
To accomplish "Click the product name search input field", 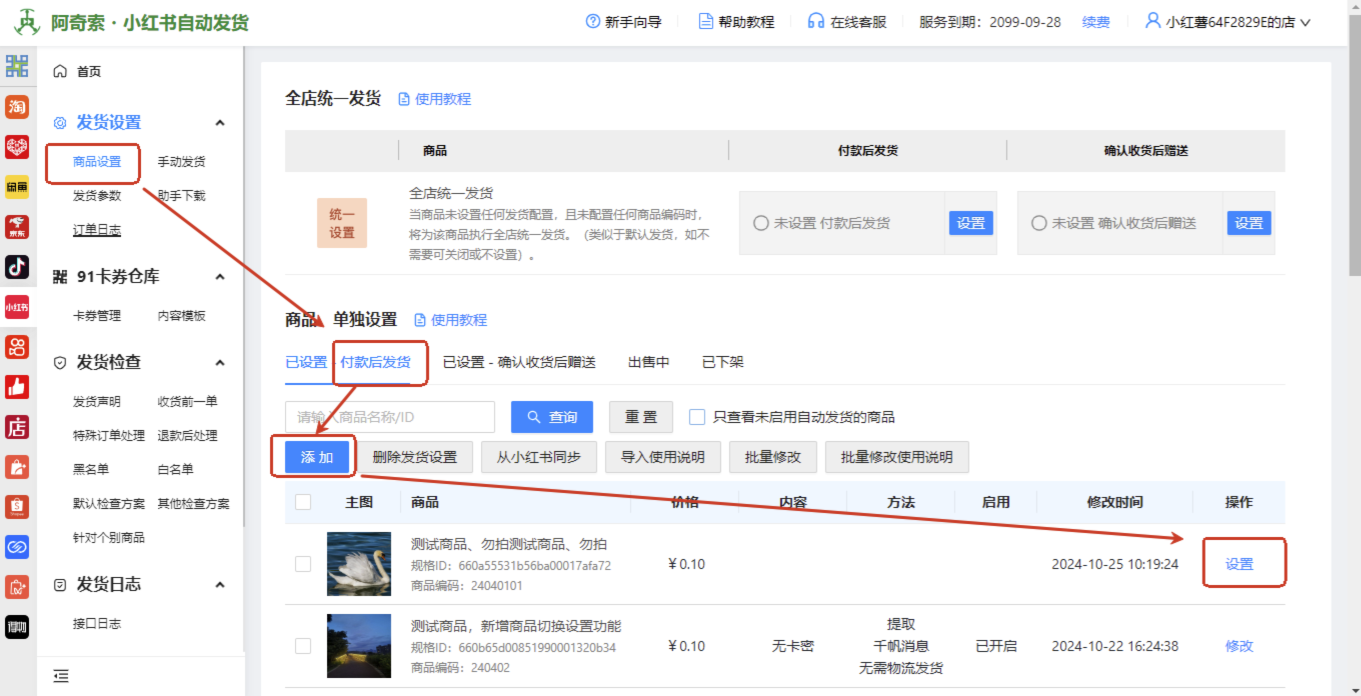I will [x=390, y=417].
